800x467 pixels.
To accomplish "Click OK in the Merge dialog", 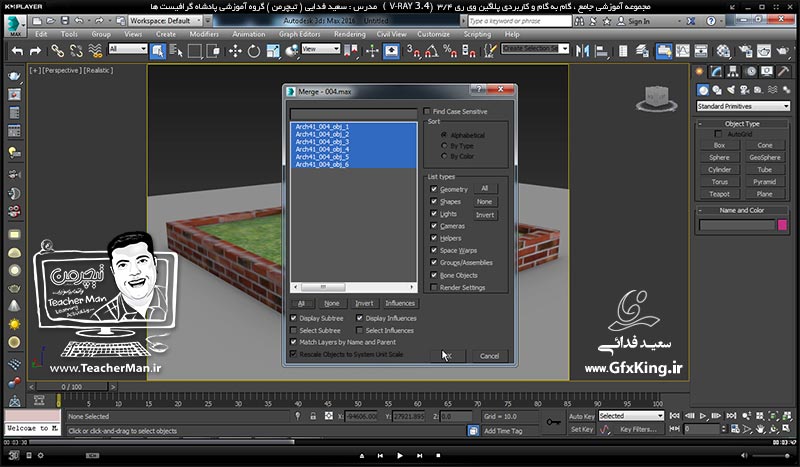I will point(448,356).
